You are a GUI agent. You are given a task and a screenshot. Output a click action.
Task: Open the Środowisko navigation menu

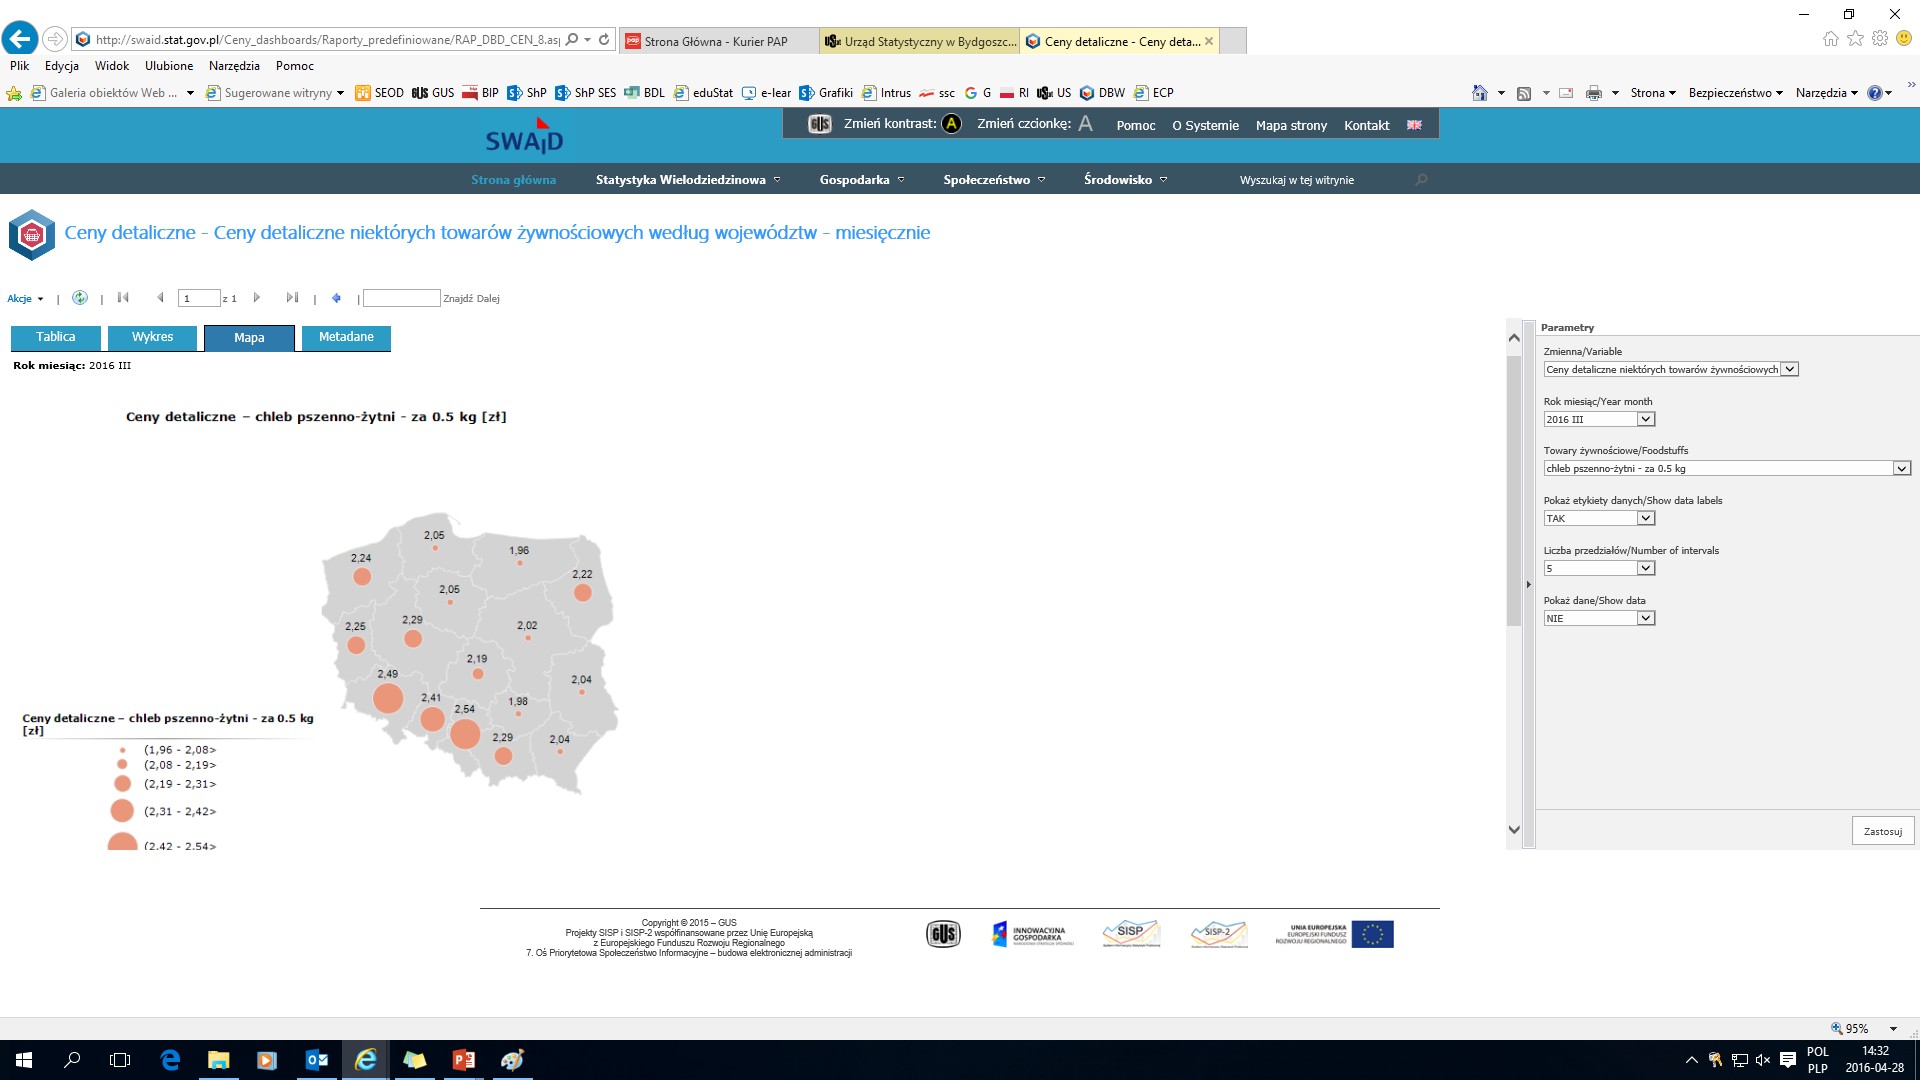click(1125, 180)
